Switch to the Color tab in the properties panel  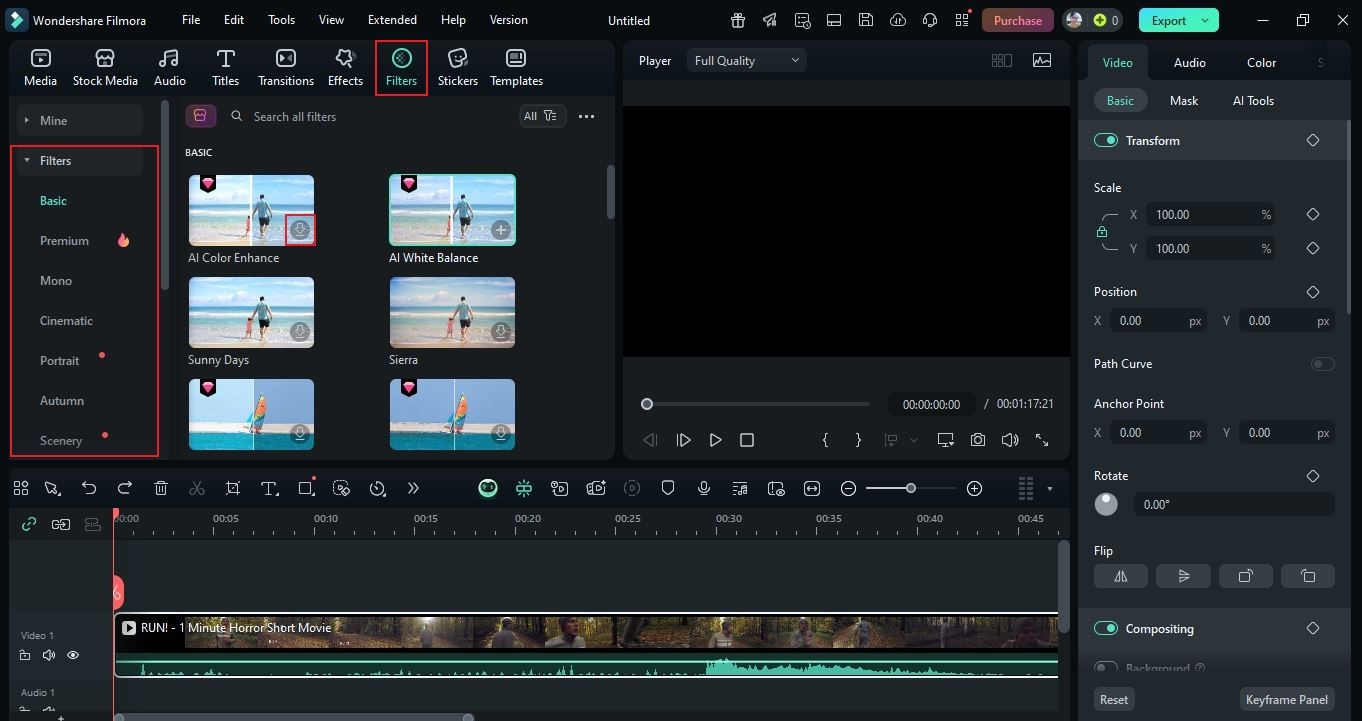tap(1261, 62)
